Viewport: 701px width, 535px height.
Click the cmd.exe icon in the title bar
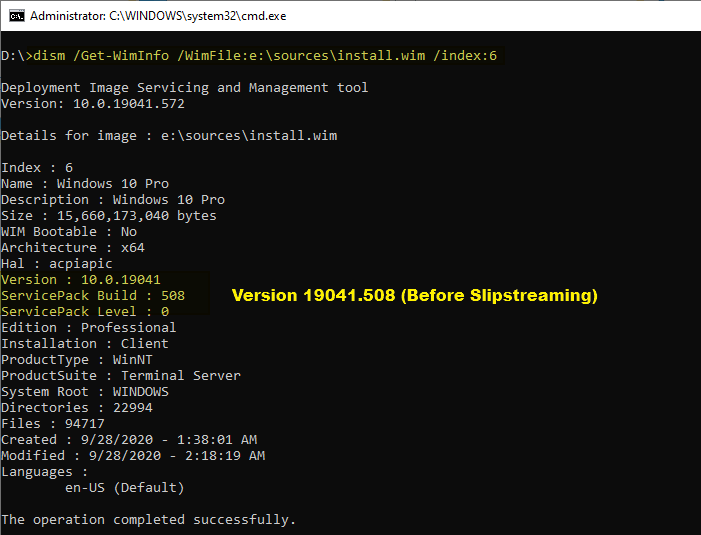(x=17, y=16)
